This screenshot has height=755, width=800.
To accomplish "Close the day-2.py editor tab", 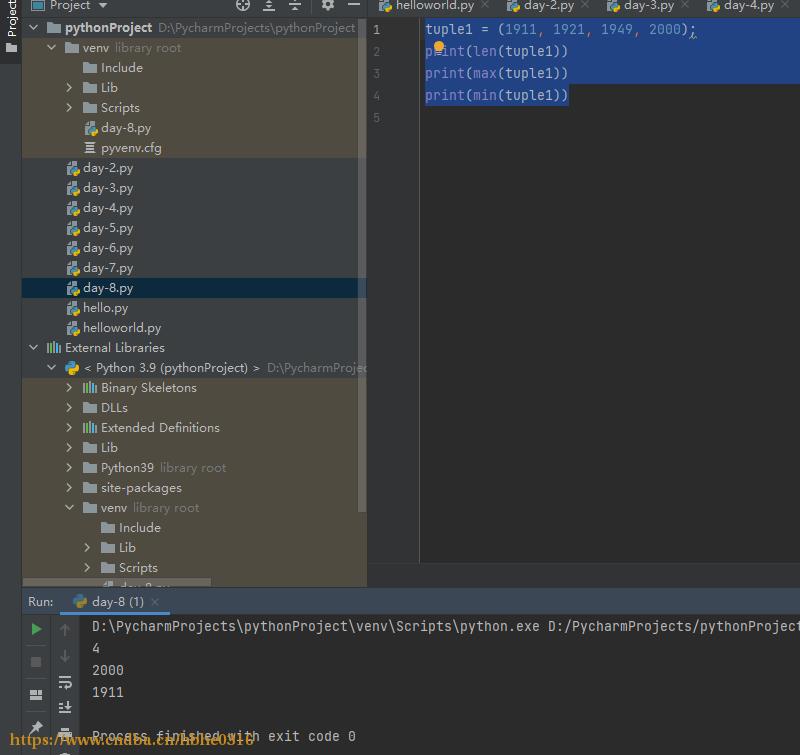I will pos(585,5).
